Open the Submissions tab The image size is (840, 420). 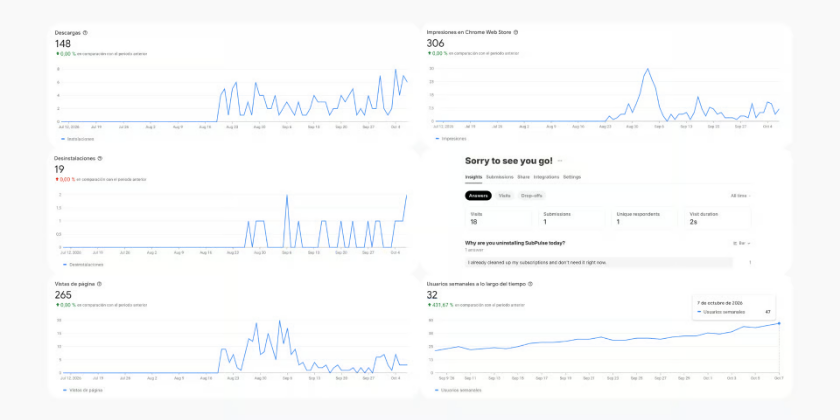click(500, 177)
